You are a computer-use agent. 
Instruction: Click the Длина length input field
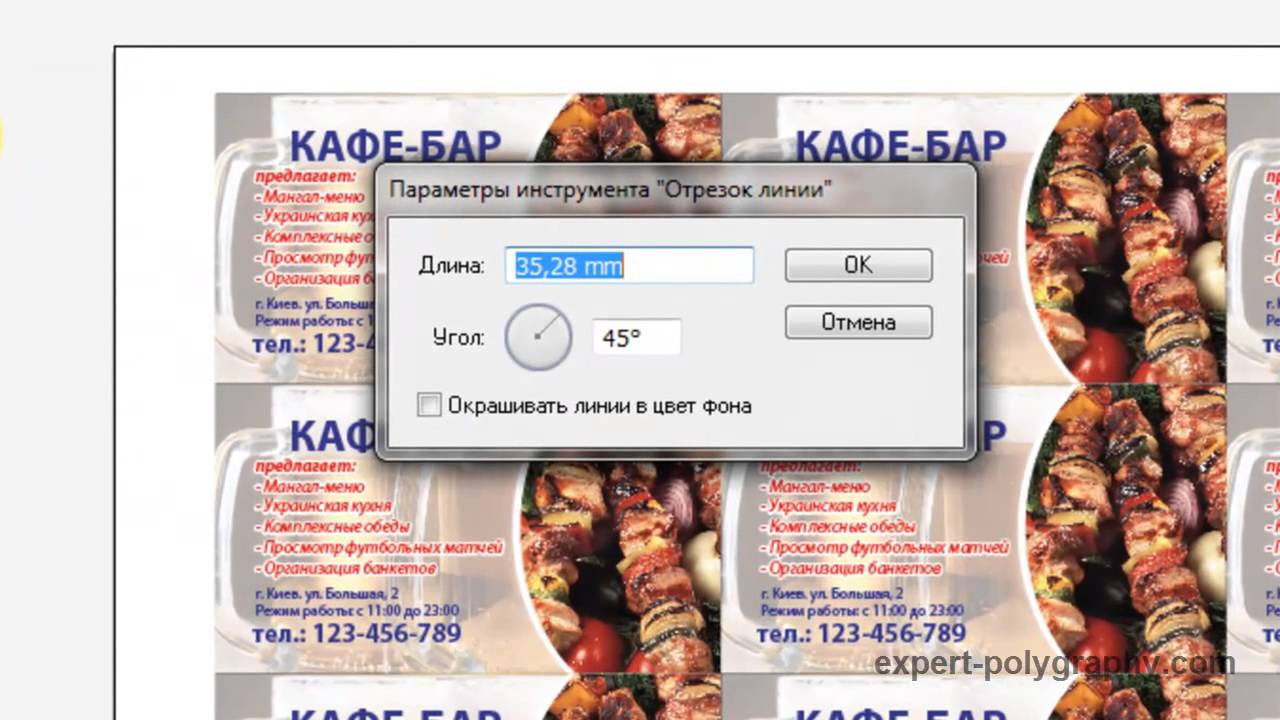629,265
